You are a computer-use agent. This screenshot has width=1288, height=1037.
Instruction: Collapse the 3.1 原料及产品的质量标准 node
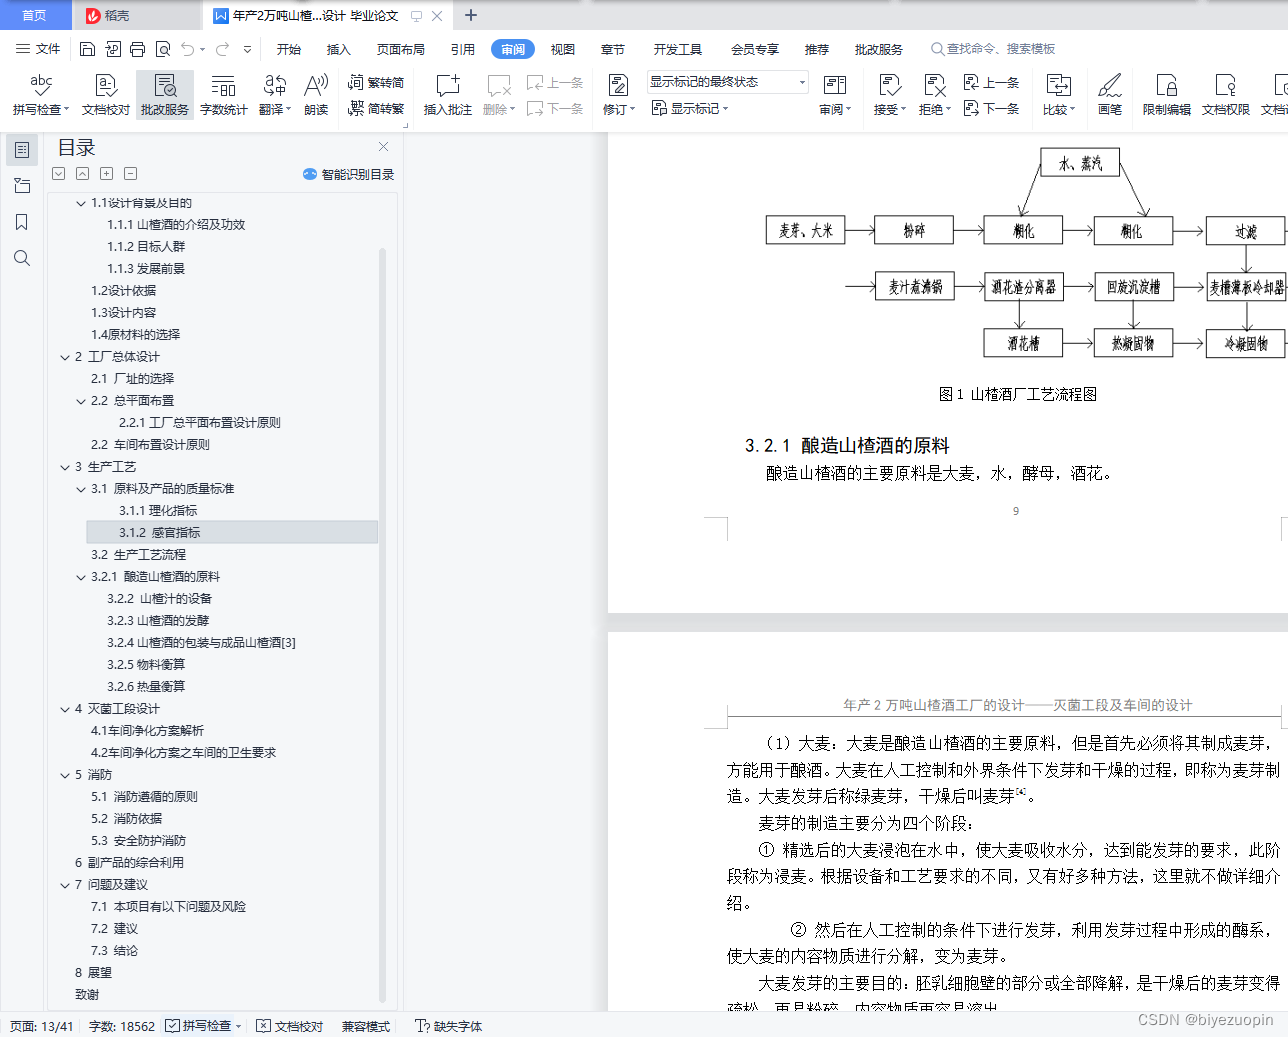pyautogui.click(x=81, y=489)
